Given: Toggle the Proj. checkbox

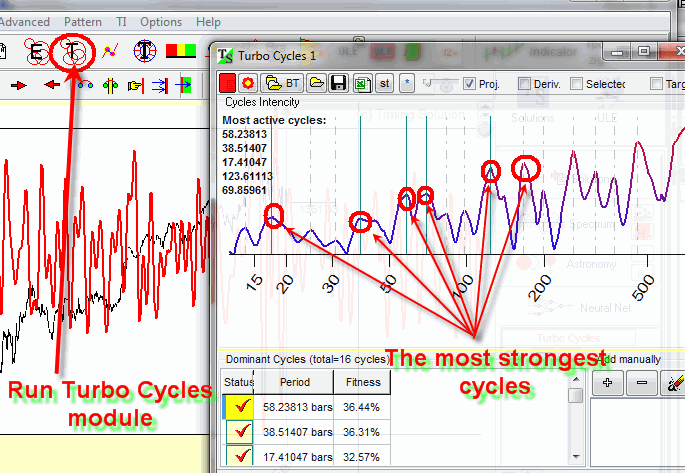Looking at the screenshot, I should (470, 84).
